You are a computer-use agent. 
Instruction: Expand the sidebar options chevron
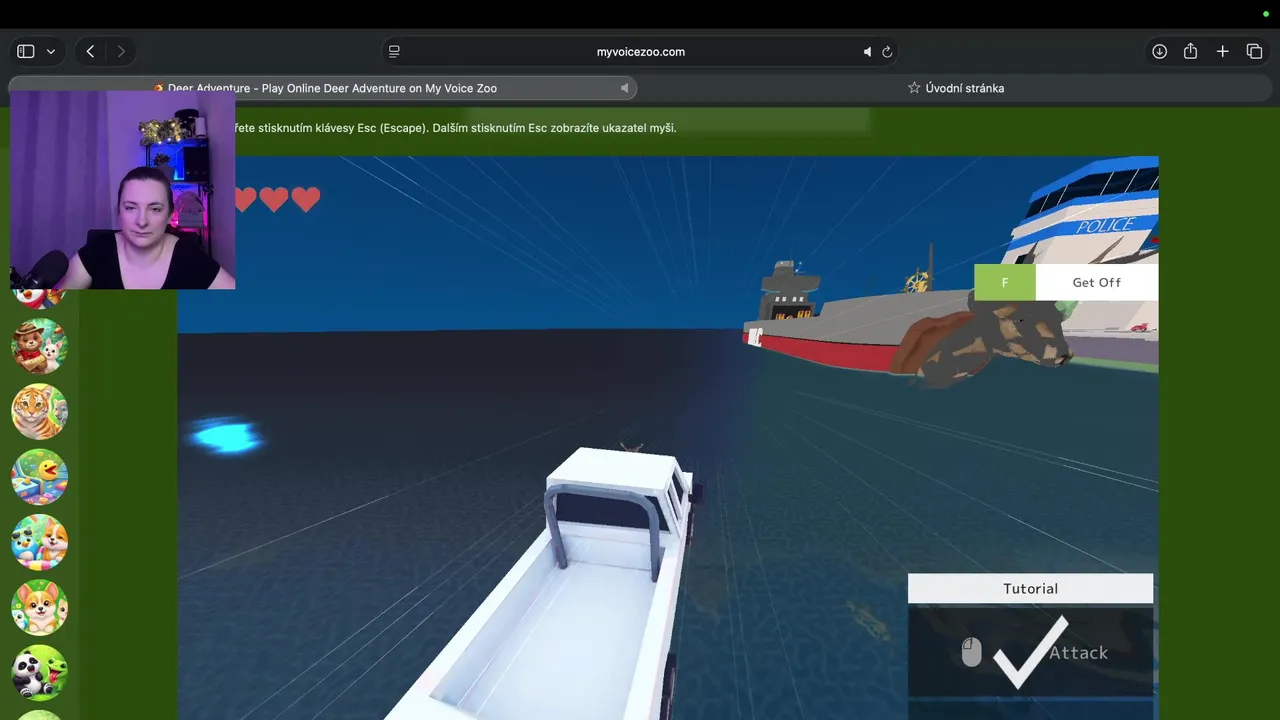50,51
